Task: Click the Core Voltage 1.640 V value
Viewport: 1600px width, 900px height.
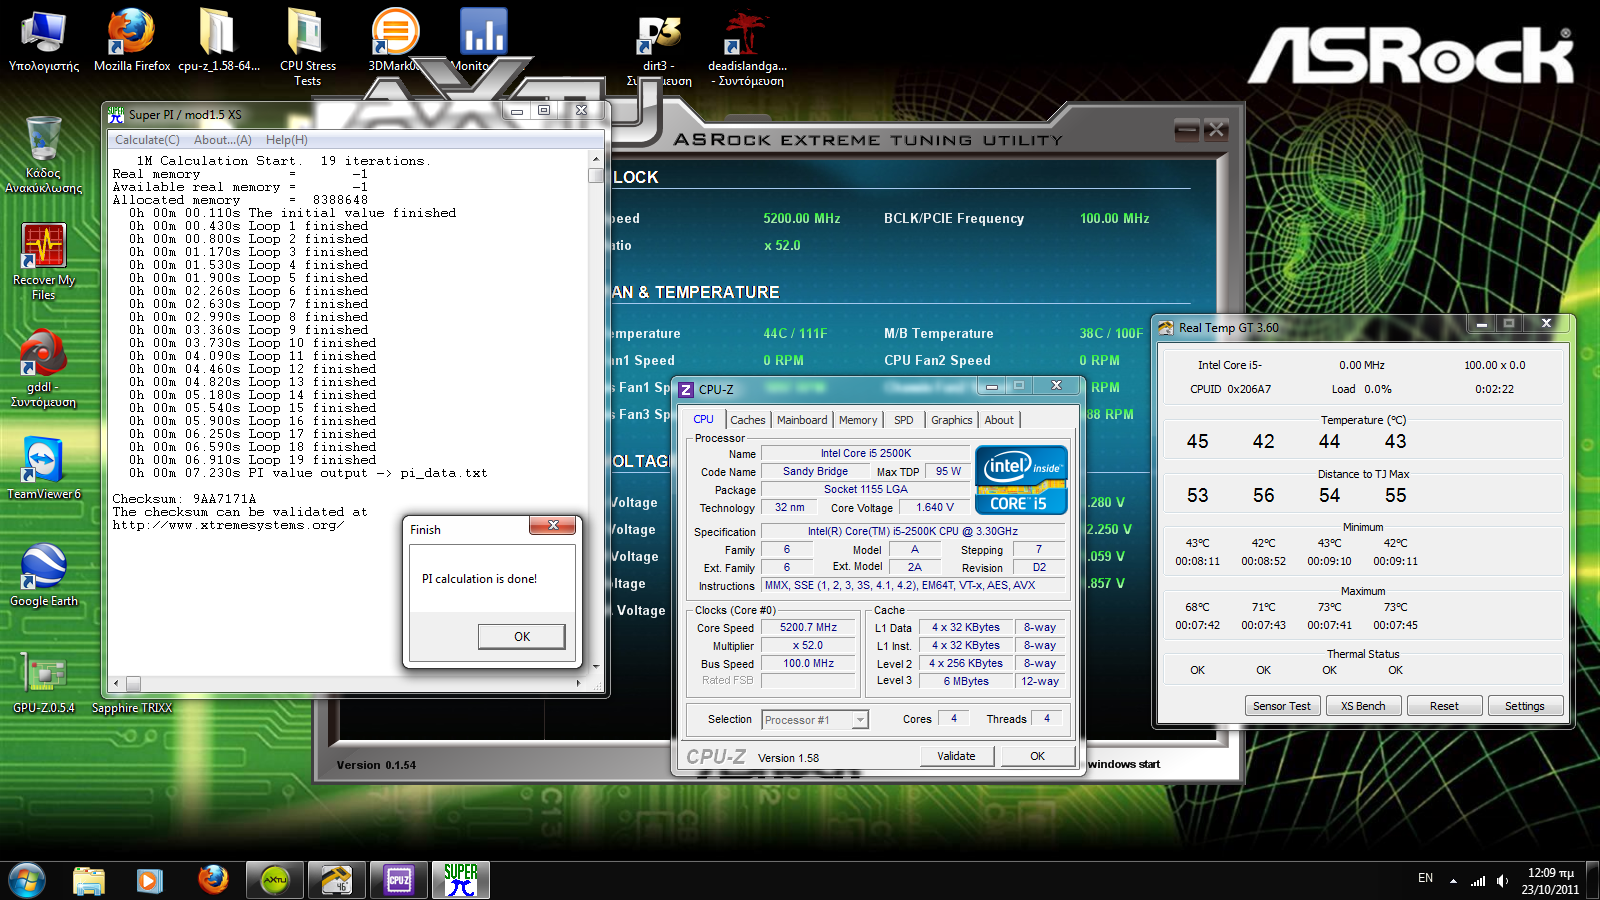Action: click(x=935, y=508)
